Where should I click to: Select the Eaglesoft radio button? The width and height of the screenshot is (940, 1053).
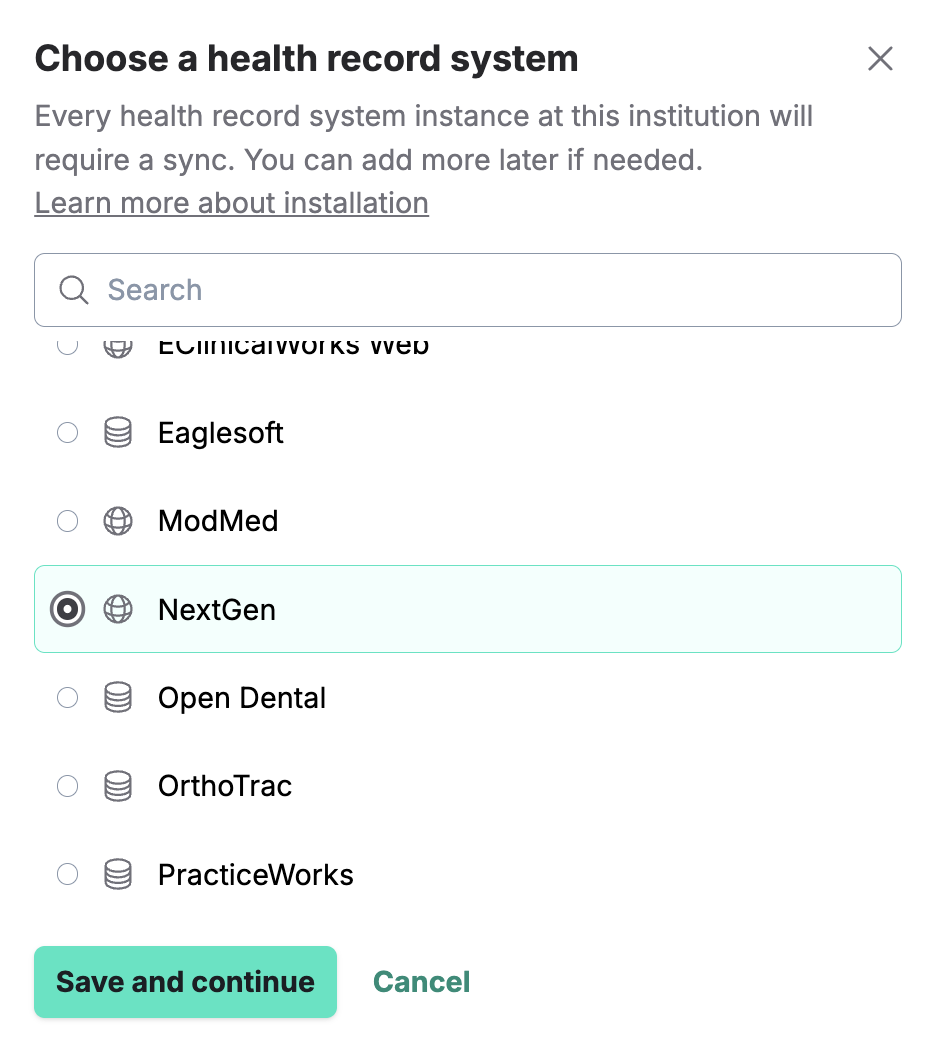67,433
